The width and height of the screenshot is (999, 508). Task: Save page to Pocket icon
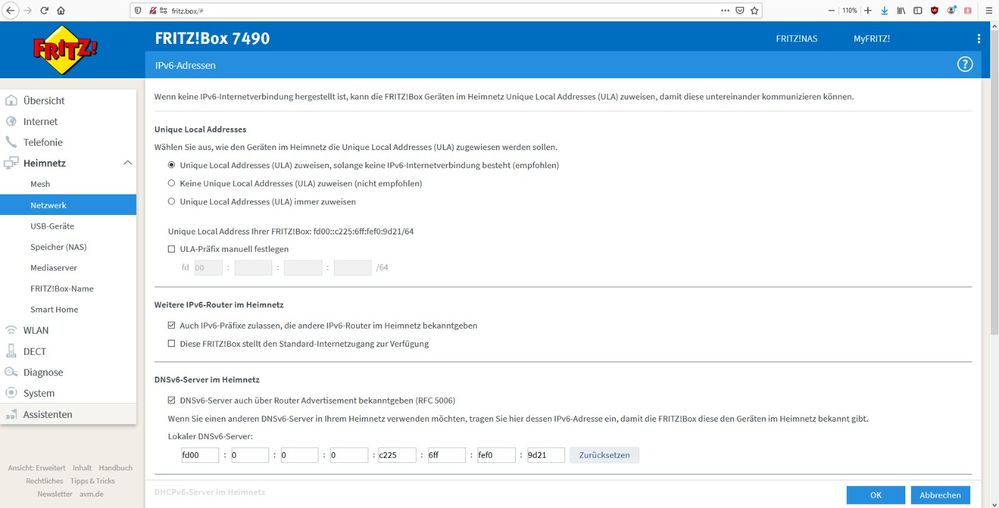740,11
